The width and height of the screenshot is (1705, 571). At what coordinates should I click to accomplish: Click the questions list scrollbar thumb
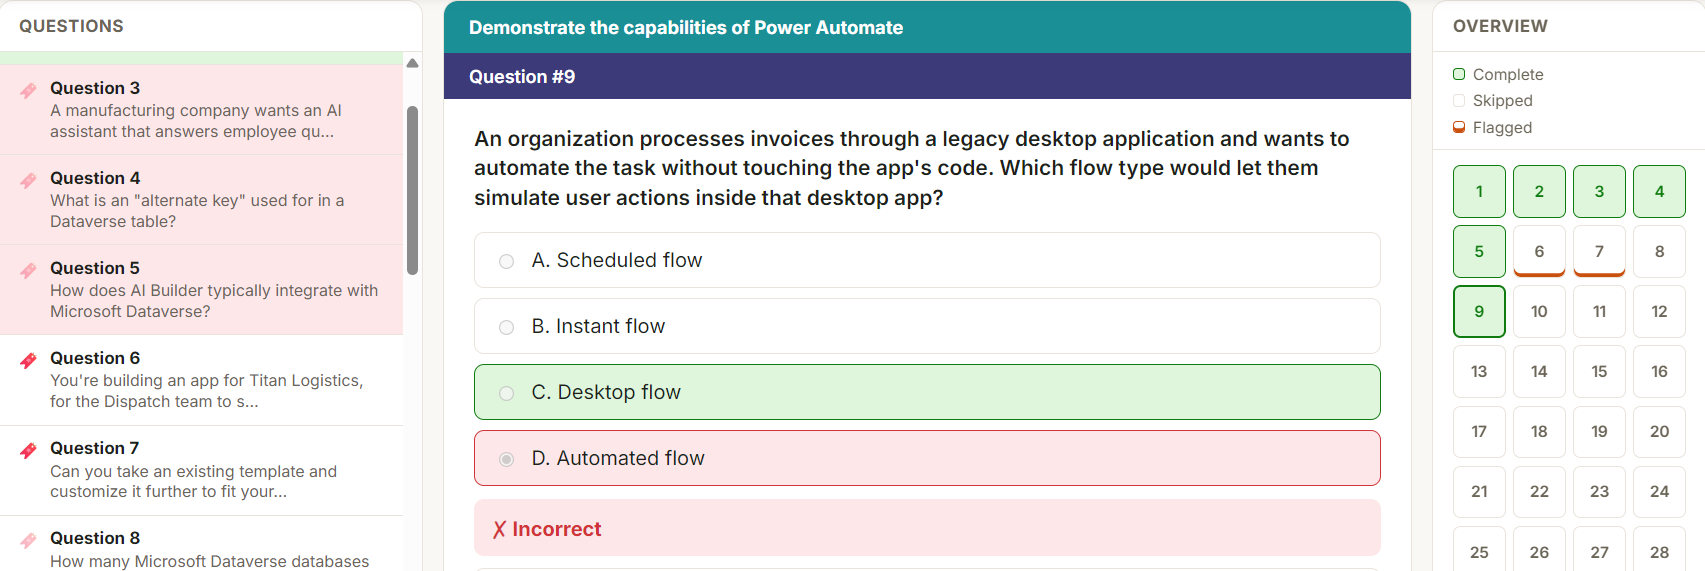[412, 190]
